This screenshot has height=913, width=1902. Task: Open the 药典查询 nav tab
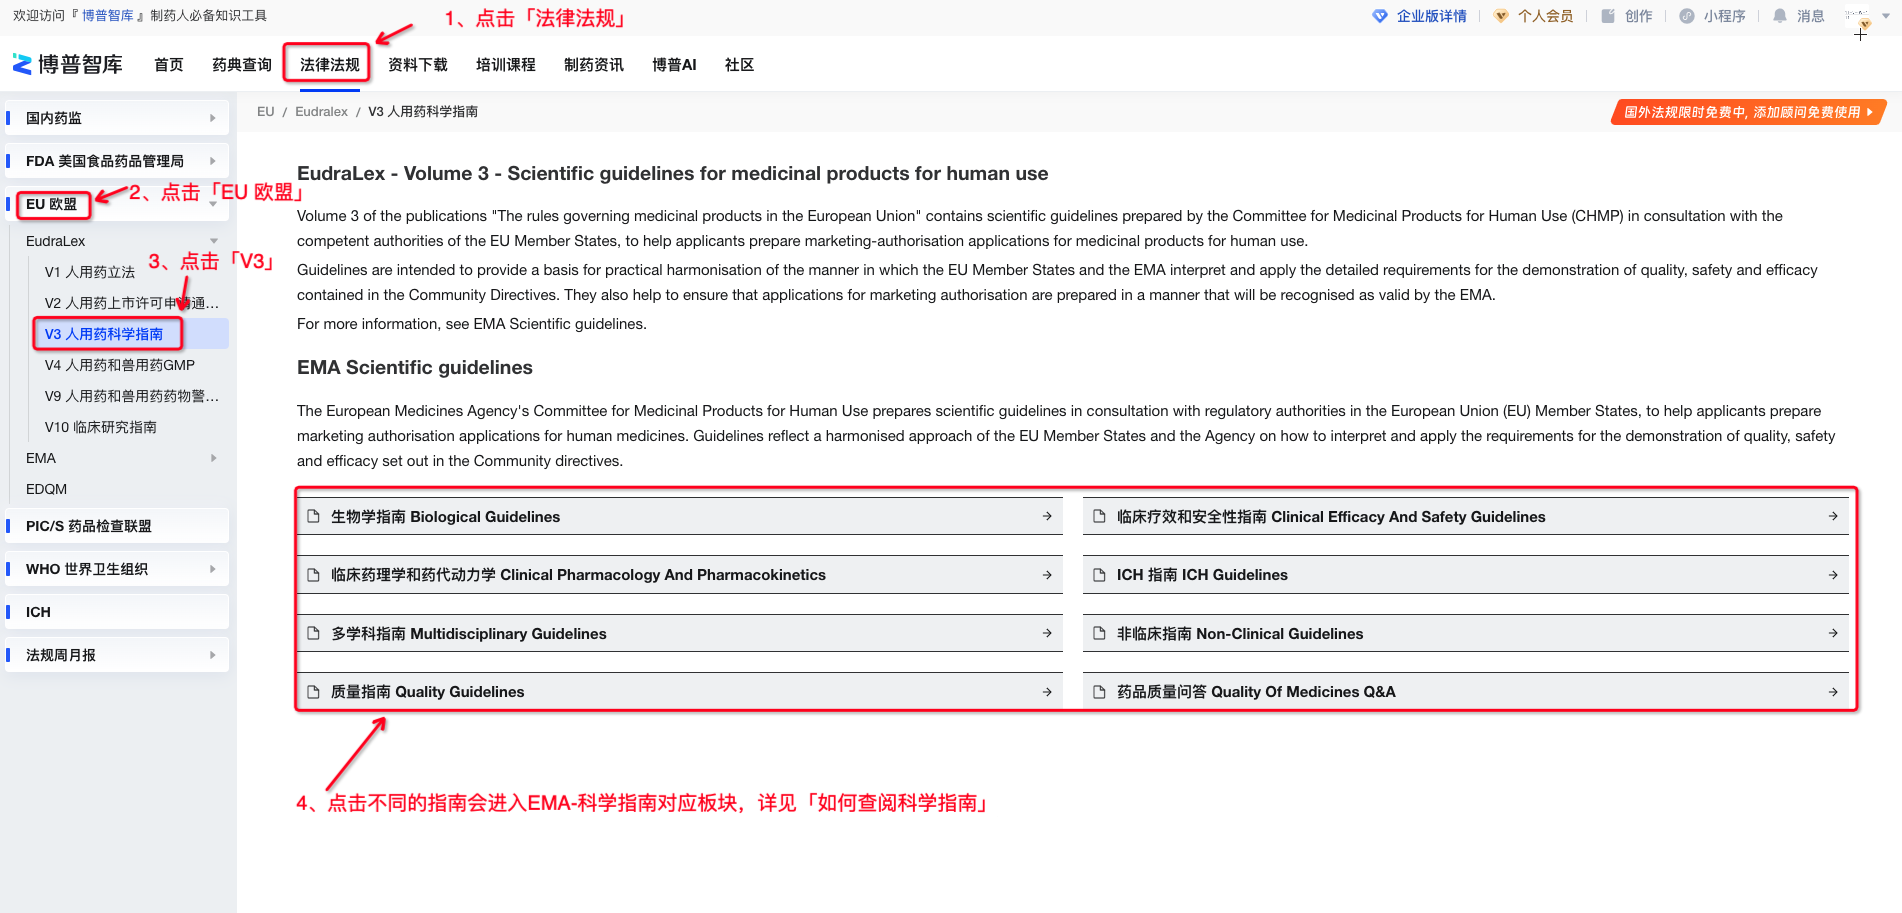click(x=242, y=65)
